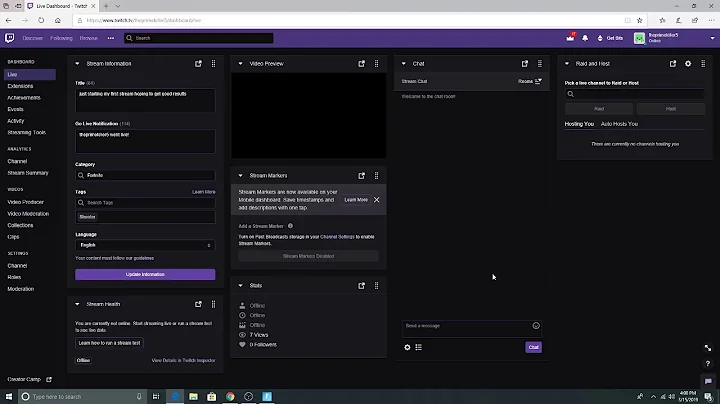Collapse the Stream Information panel
The width and height of the screenshot is (720, 404).
coord(77,63)
